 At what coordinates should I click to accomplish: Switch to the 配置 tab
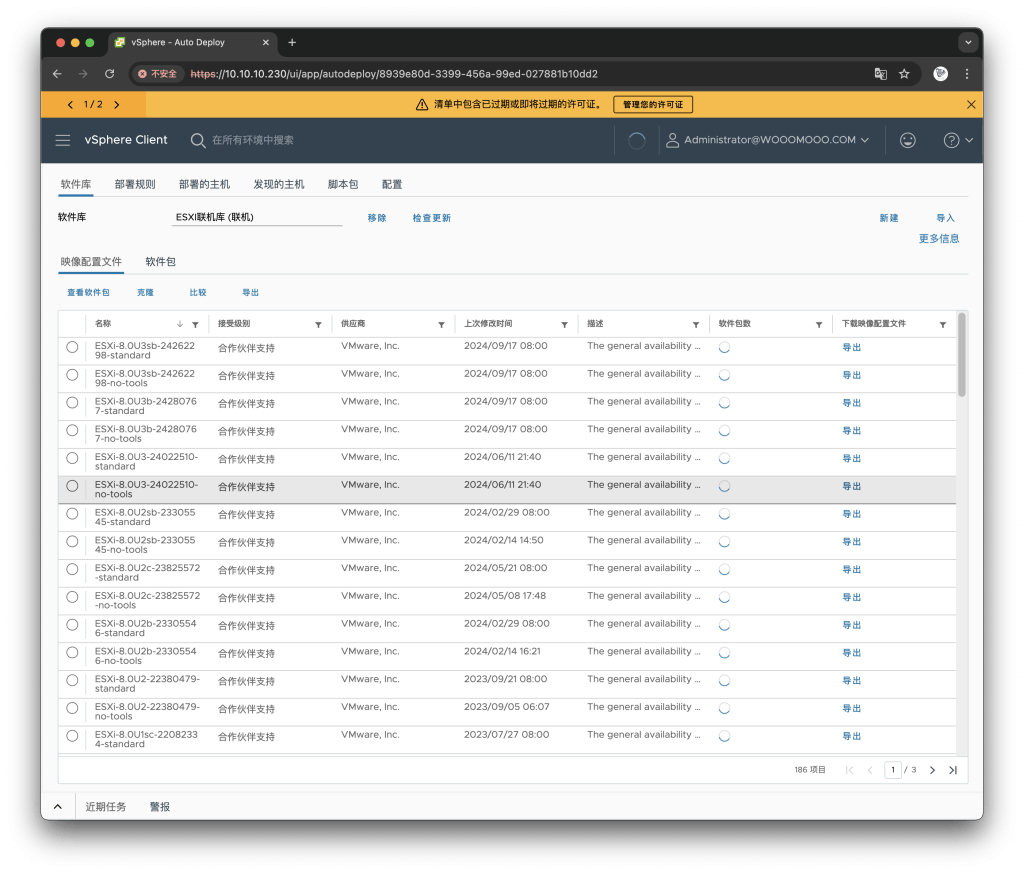(x=392, y=184)
